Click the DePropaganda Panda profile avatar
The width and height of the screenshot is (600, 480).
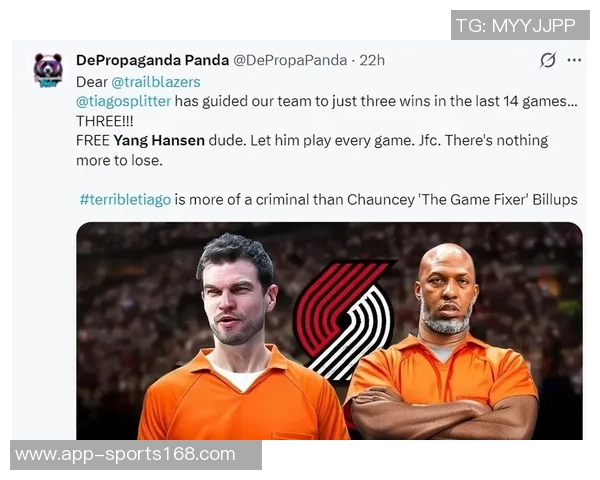click(x=48, y=70)
